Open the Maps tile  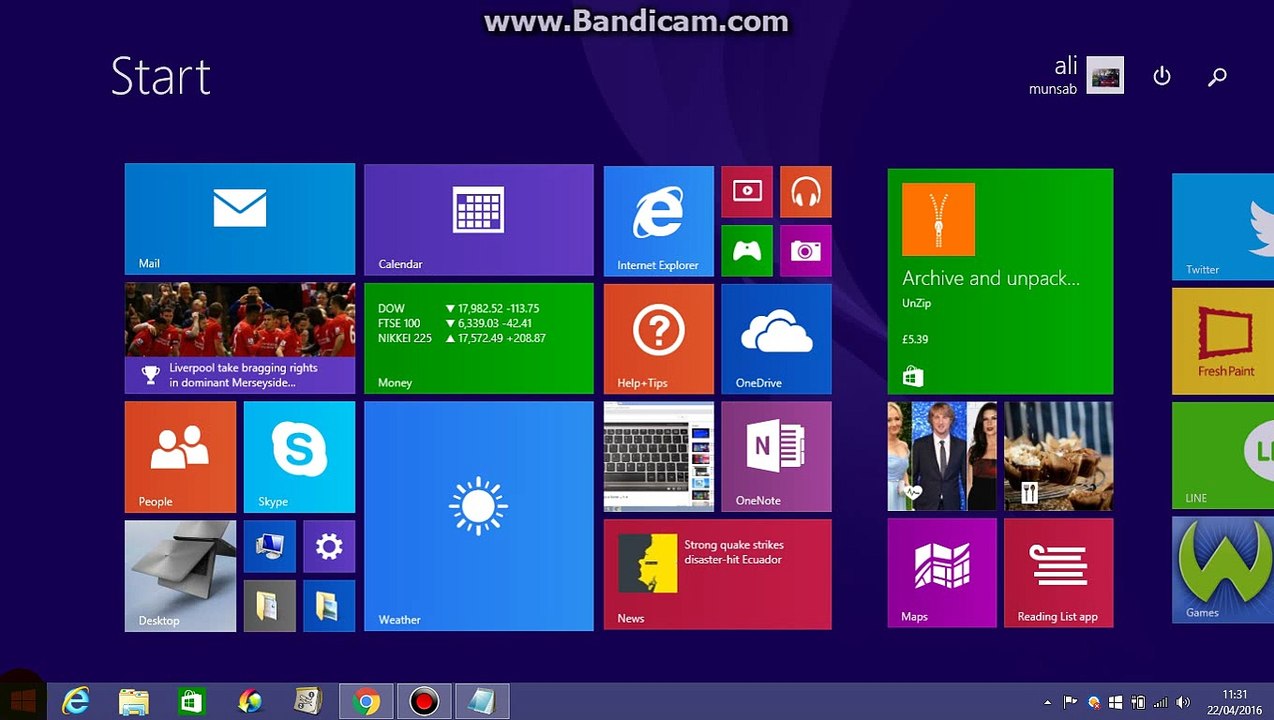(x=942, y=573)
